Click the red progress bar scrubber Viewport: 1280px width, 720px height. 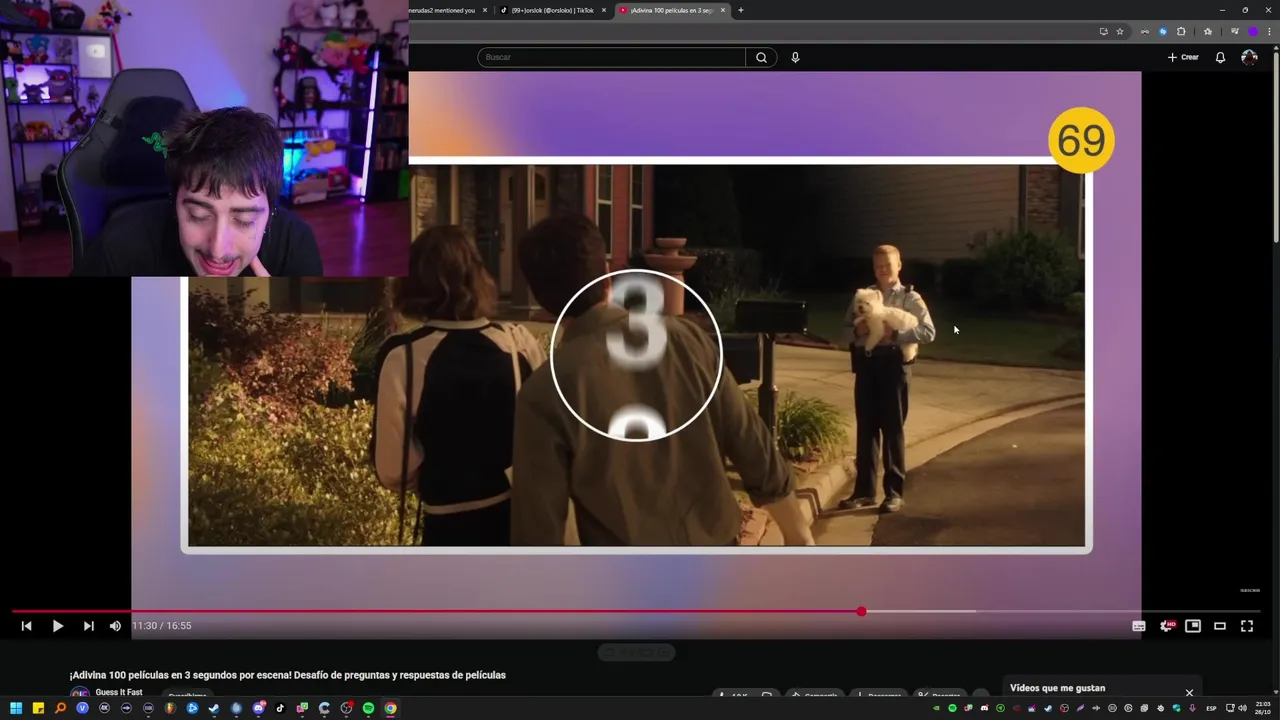point(861,611)
